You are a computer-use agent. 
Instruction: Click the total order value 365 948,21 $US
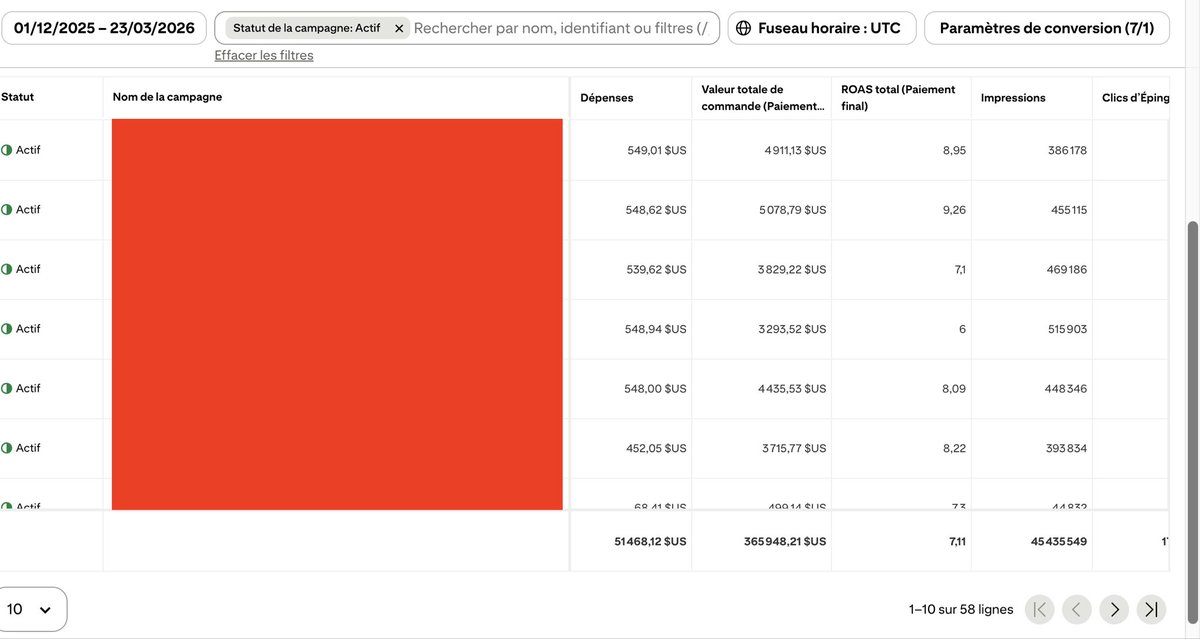[x=785, y=541]
